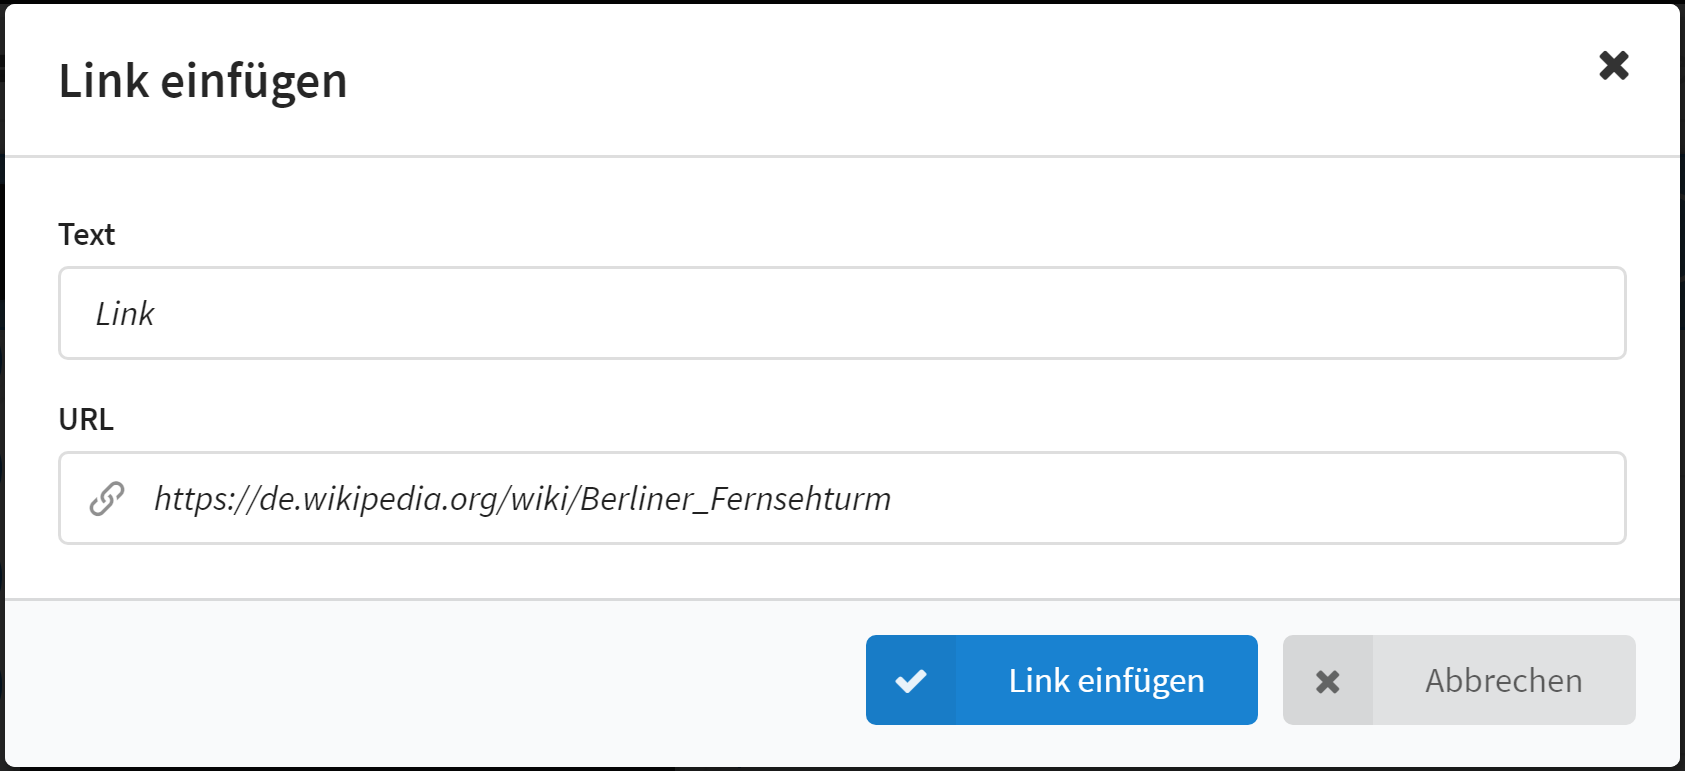This screenshot has width=1685, height=771.
Task: Click the 'Link einfügen' text on blue button
Action: tap(1106, 680)
